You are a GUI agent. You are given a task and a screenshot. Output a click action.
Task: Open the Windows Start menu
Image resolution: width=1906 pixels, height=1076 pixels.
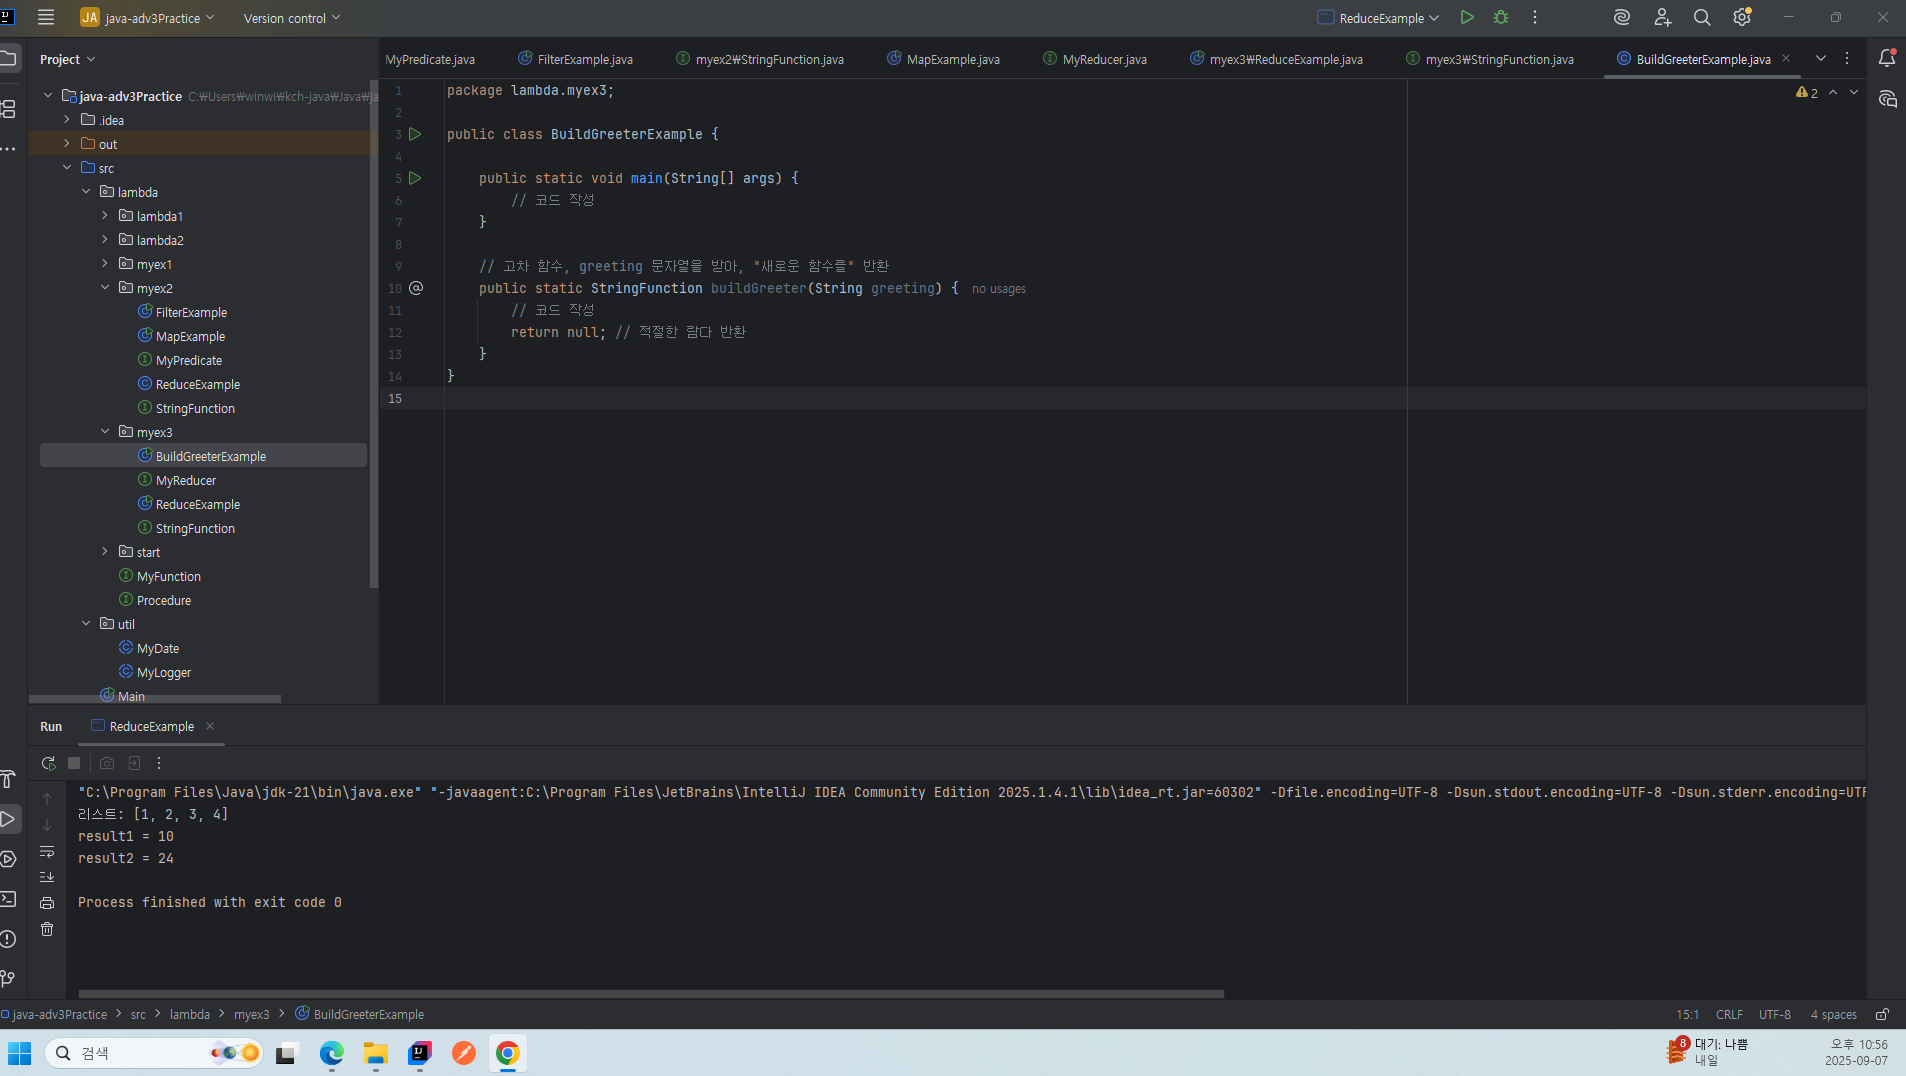point(20,1053)
